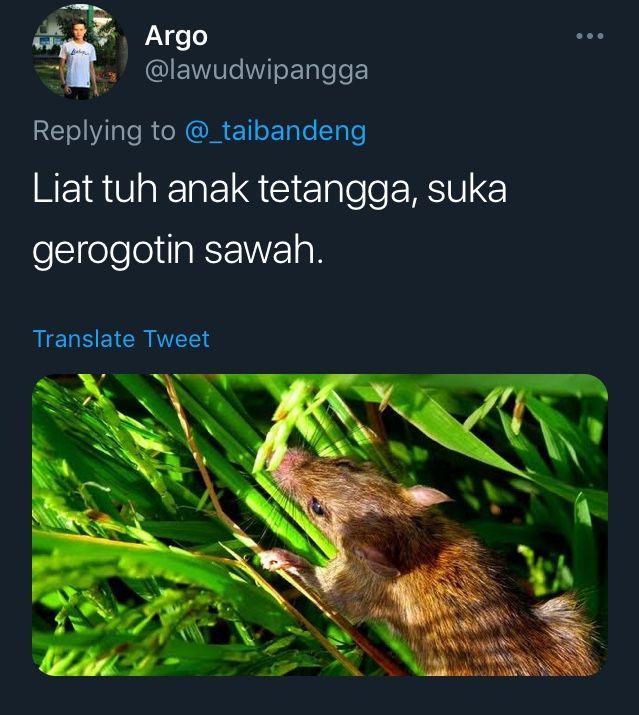The height and width of the screenshot is (715, 639).
Task: Click the word 'anak' in the tweet
Action: coord(208,188)
